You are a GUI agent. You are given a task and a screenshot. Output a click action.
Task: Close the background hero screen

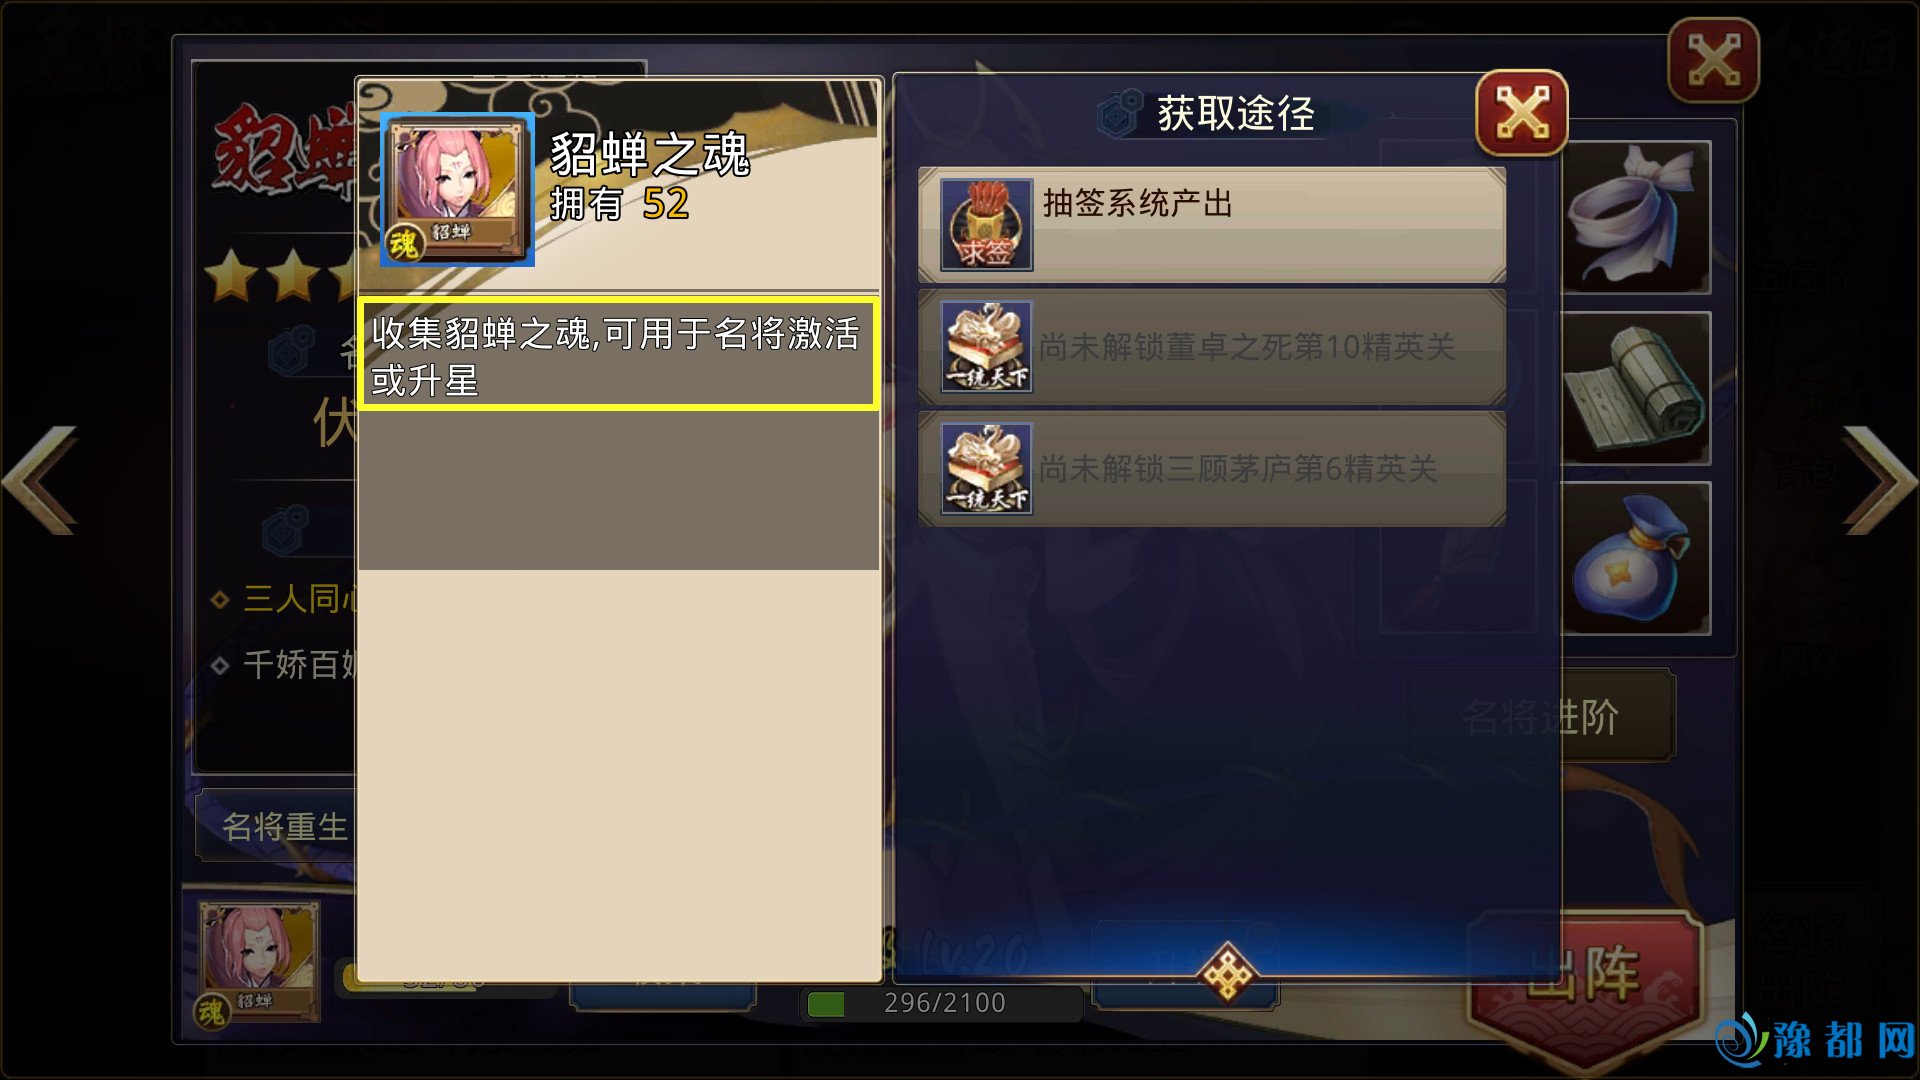pos(1714,60)
